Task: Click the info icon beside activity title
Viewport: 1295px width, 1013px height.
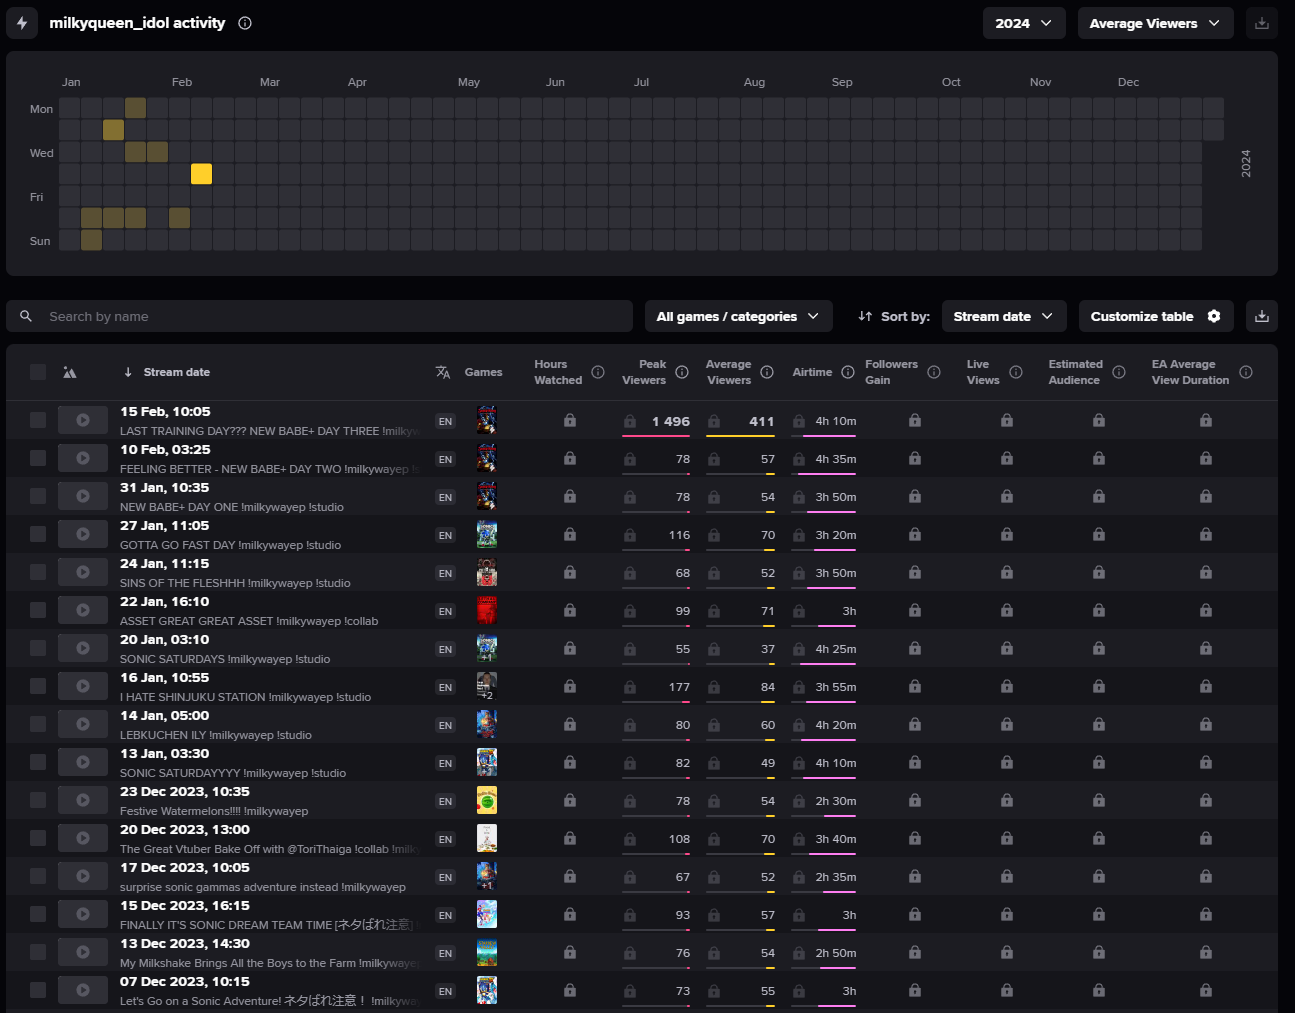Action: 245,23
